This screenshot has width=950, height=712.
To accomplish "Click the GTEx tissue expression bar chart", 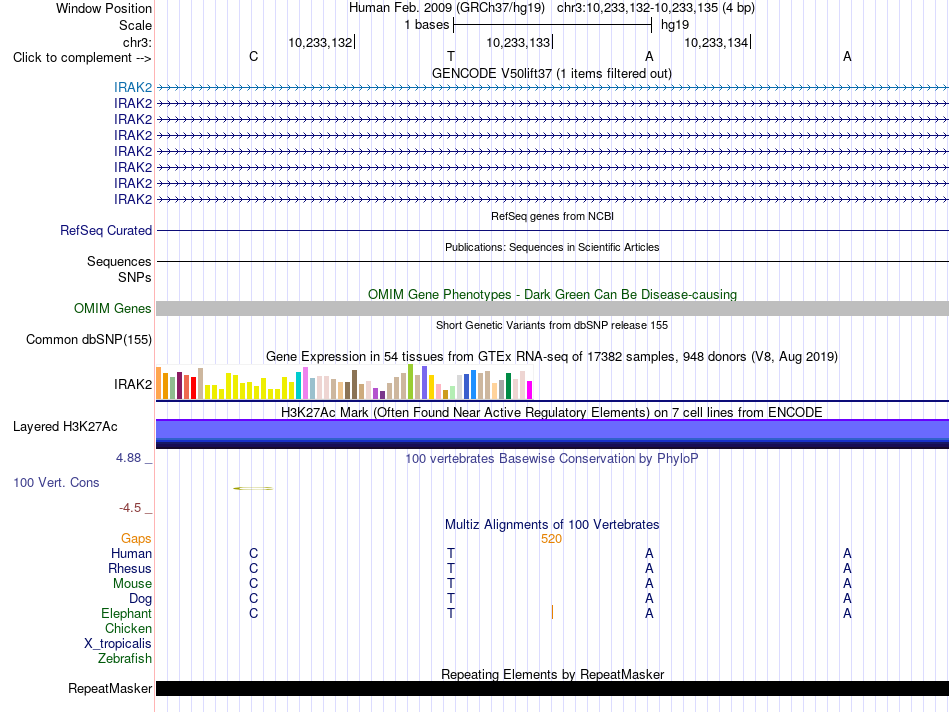I will (344, 382).
